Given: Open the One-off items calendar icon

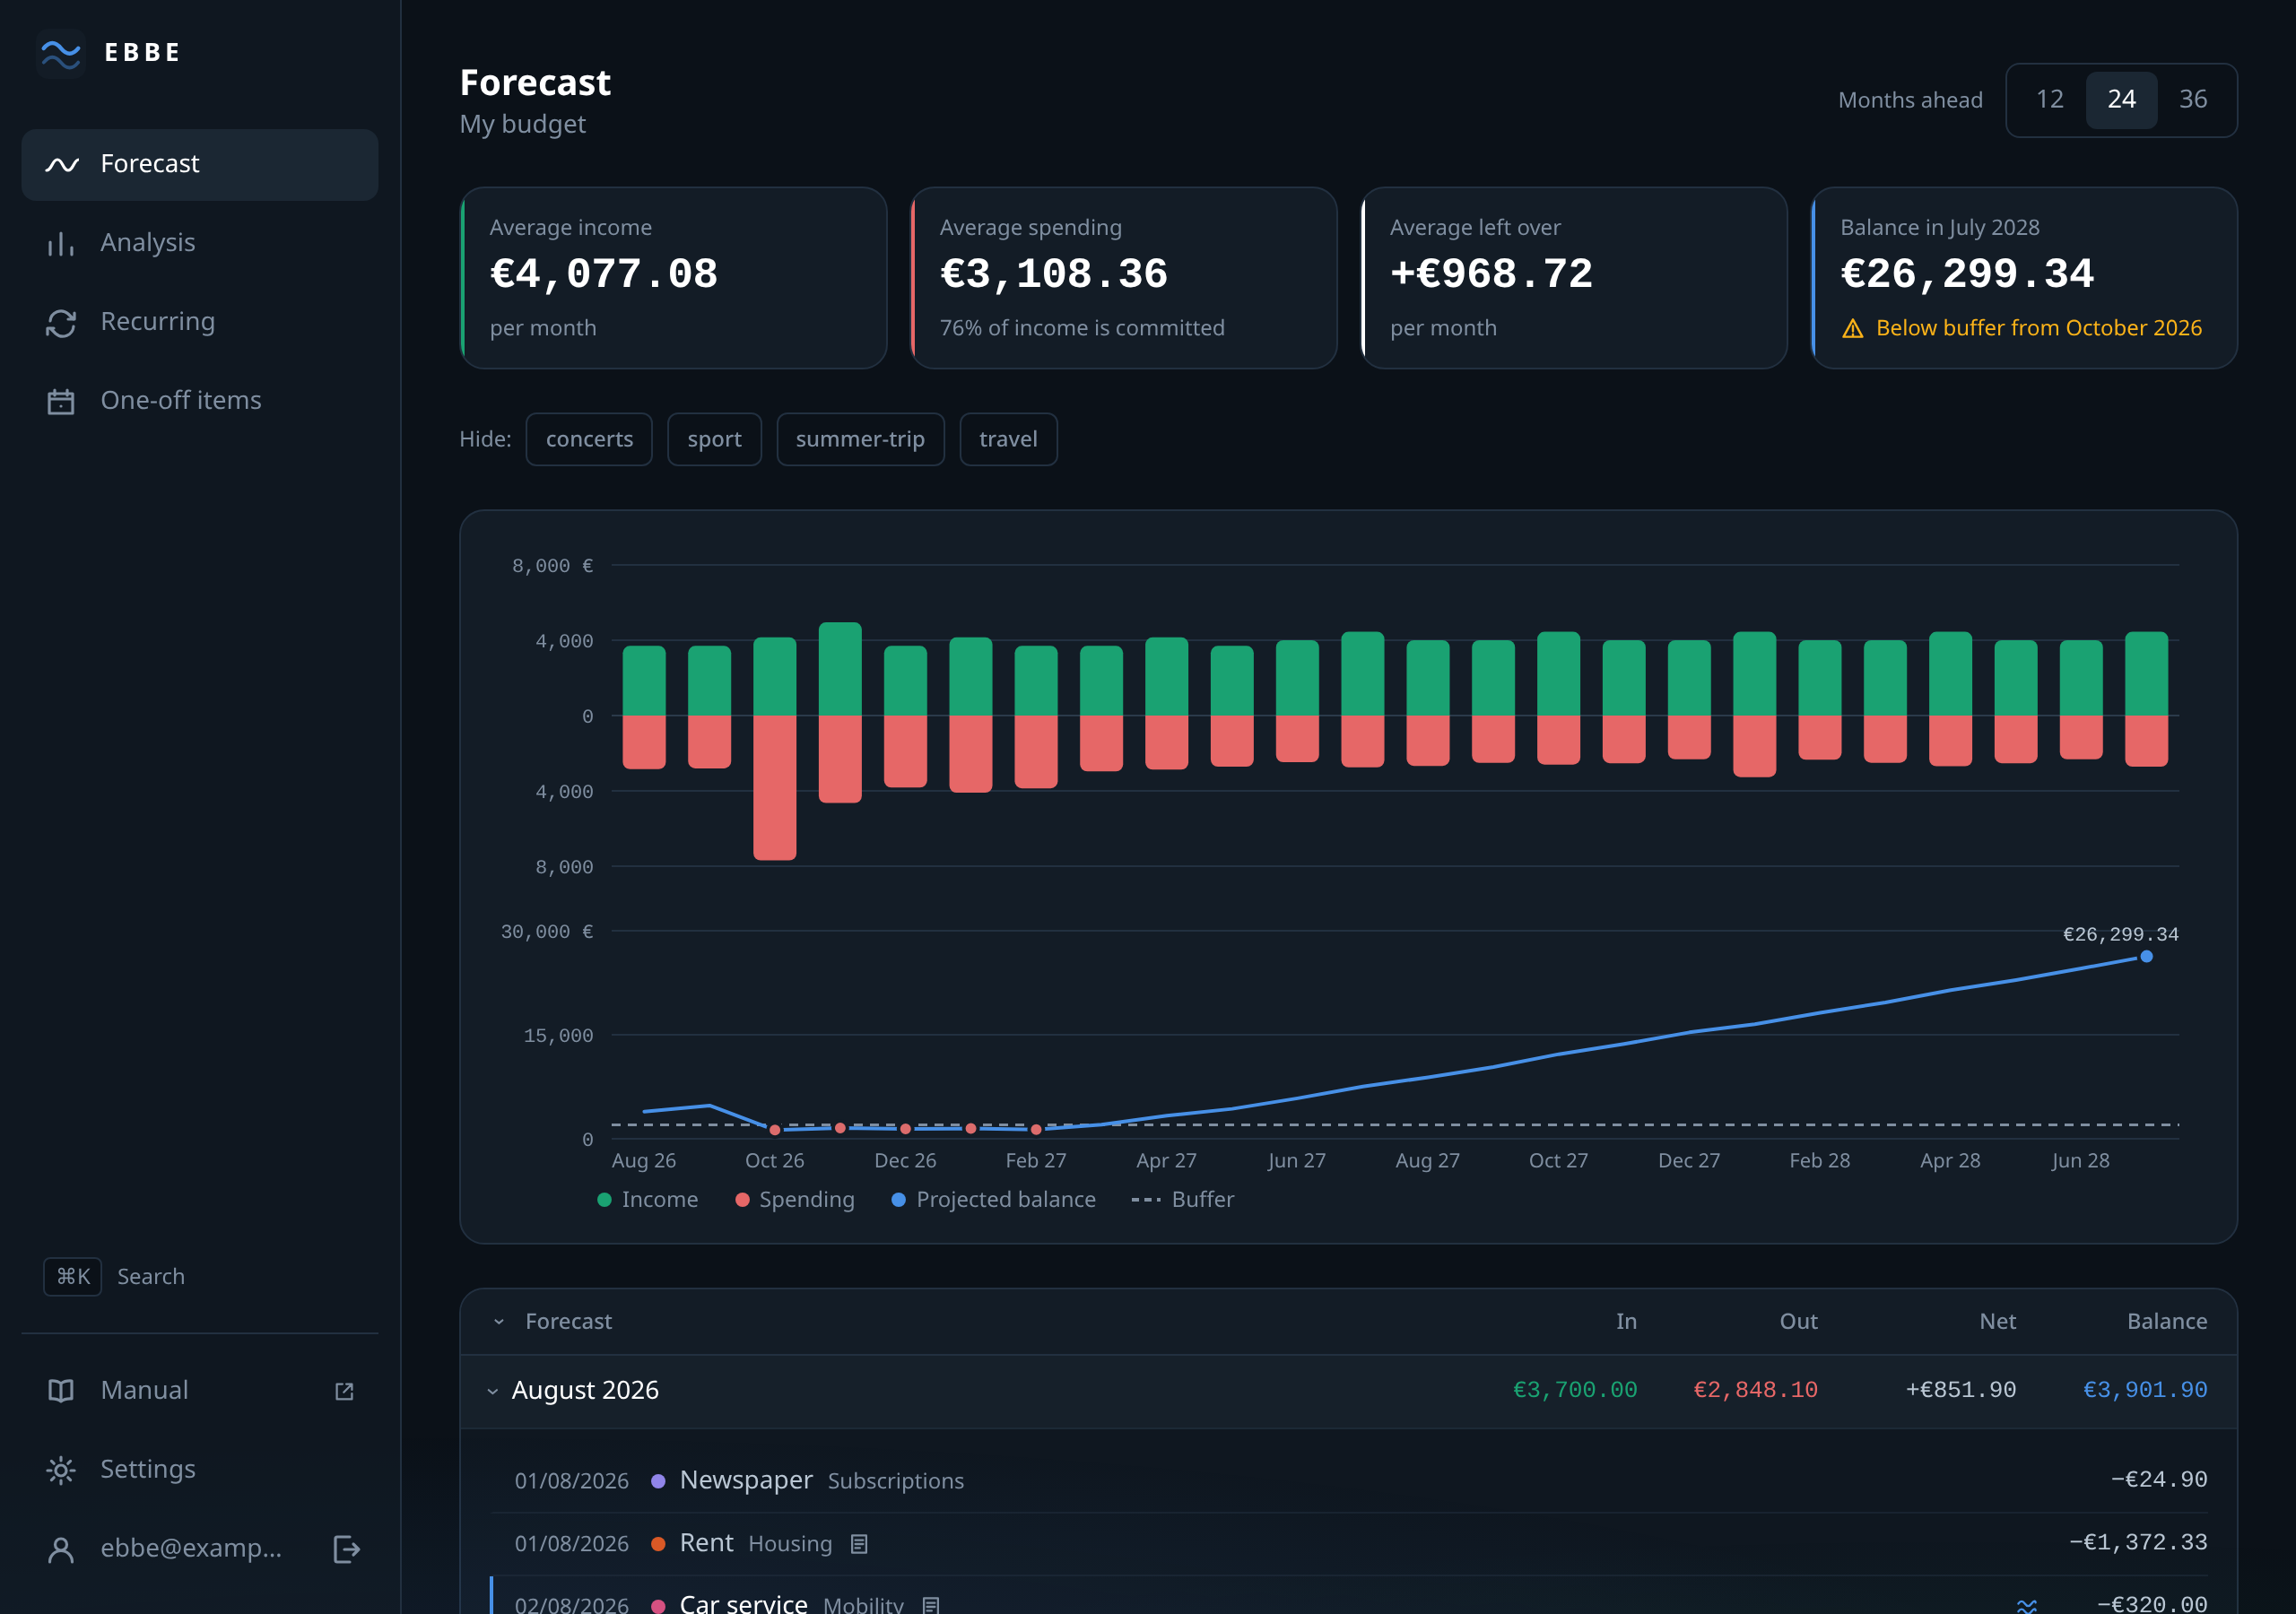Looking at the screenshot, I should click(61, 401).
